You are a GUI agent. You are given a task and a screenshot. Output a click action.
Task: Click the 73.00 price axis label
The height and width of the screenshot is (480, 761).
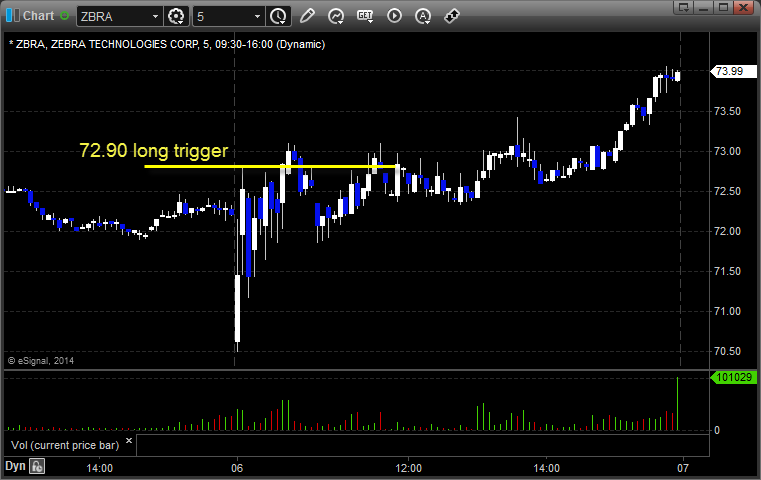click(x=727, y=151)
